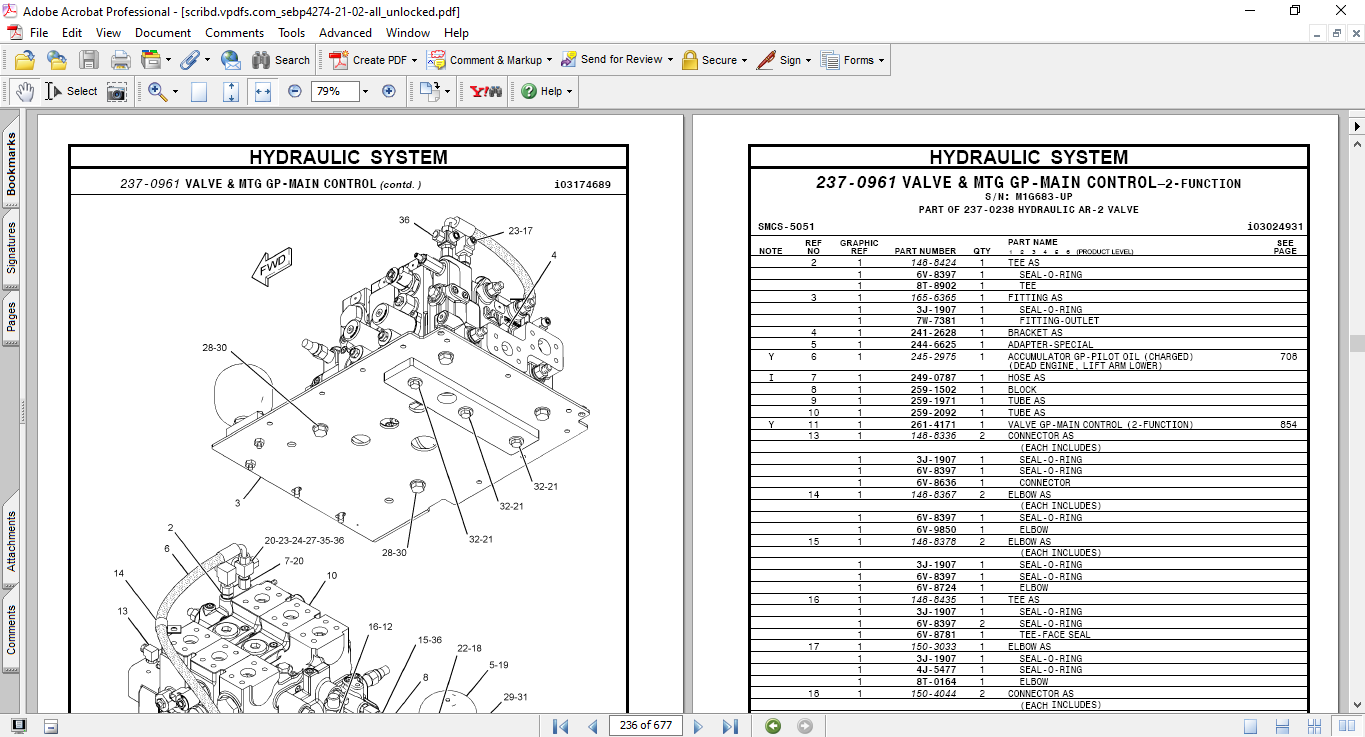Open the Secure dropdown menu
The height and width of the screenshot is (737, 1365).
pyautogui.click(x=745, y=60)
